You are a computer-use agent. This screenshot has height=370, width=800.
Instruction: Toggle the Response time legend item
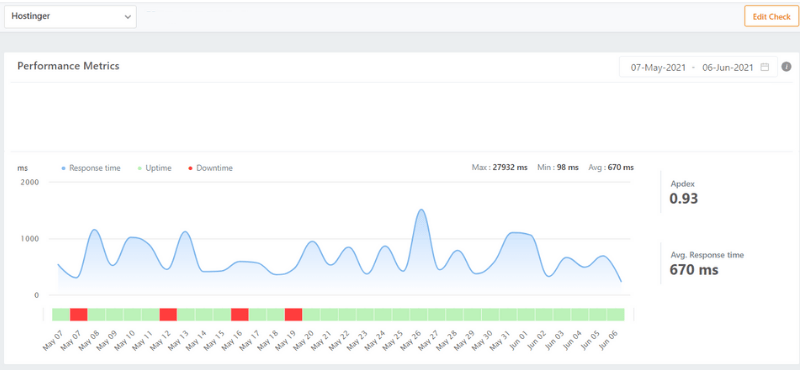91,168
